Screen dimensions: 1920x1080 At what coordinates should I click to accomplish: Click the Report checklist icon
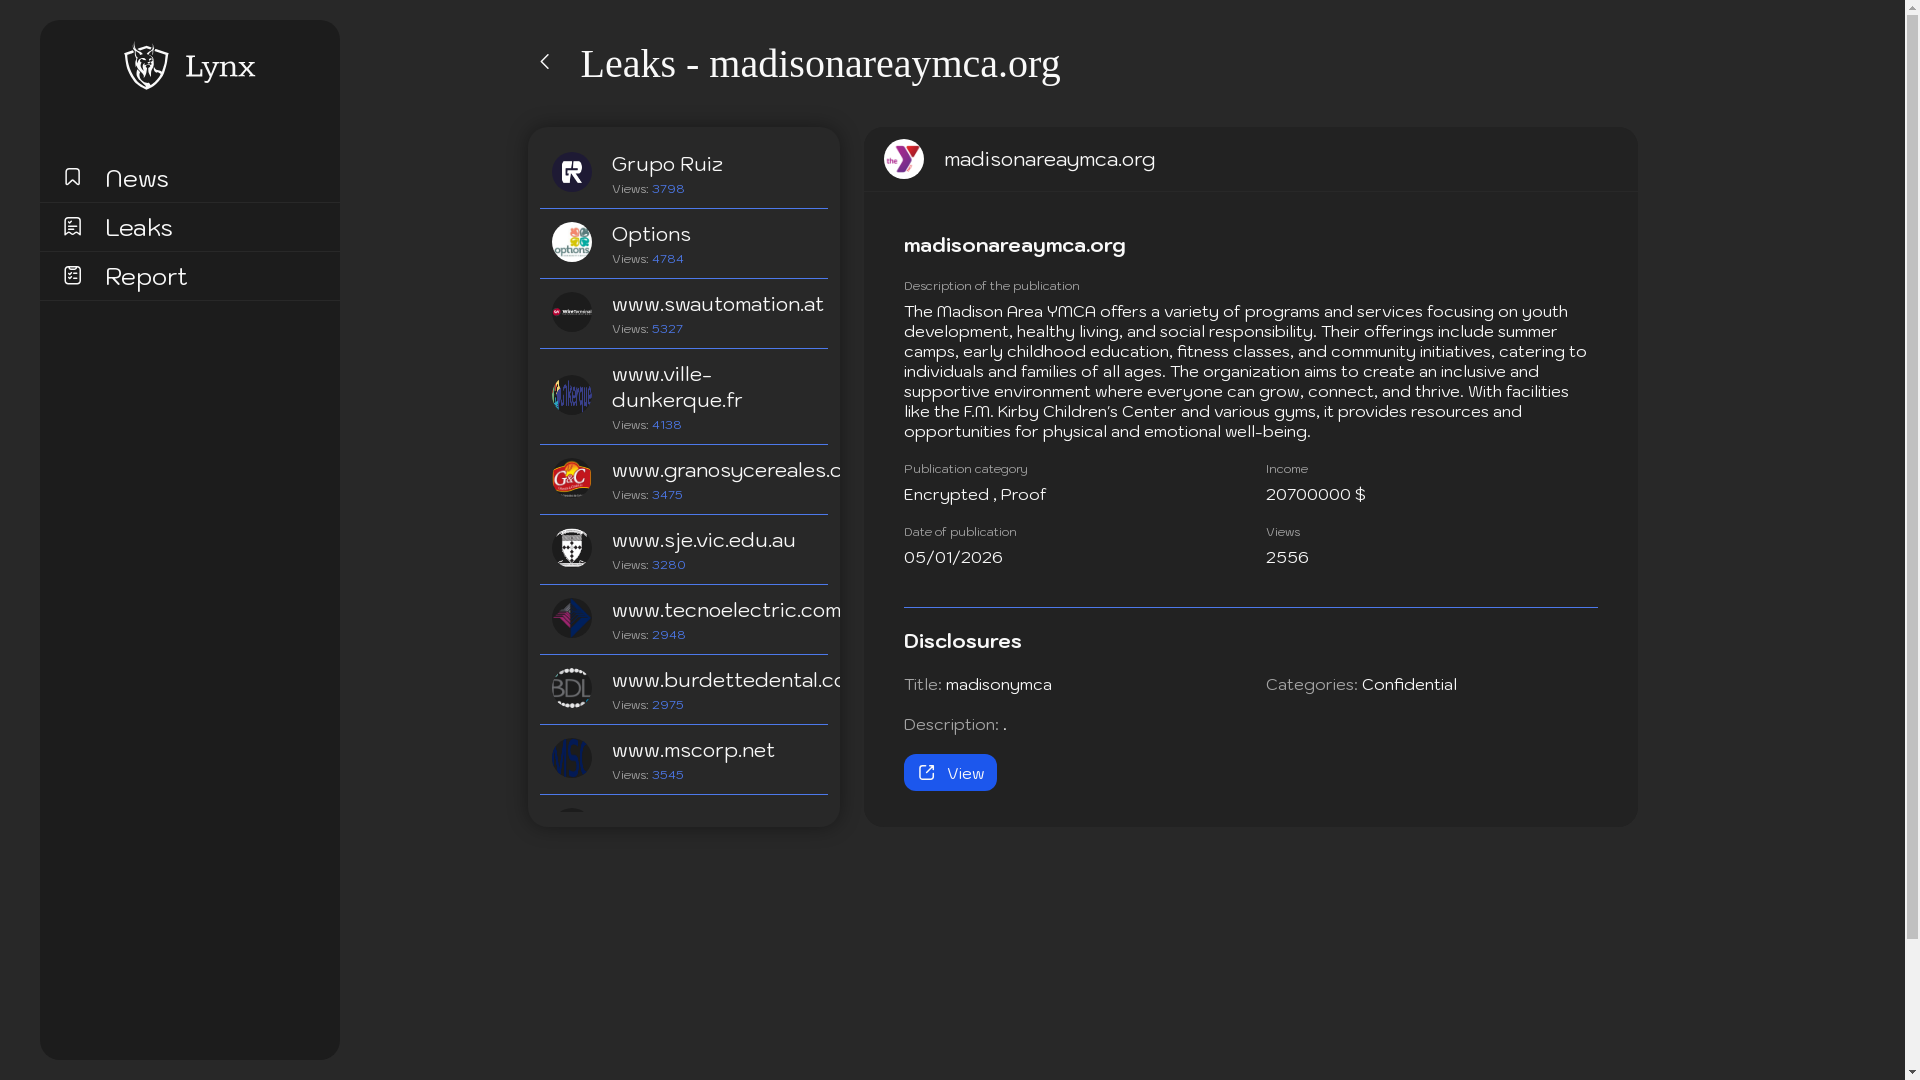click(x=72, y=275)
